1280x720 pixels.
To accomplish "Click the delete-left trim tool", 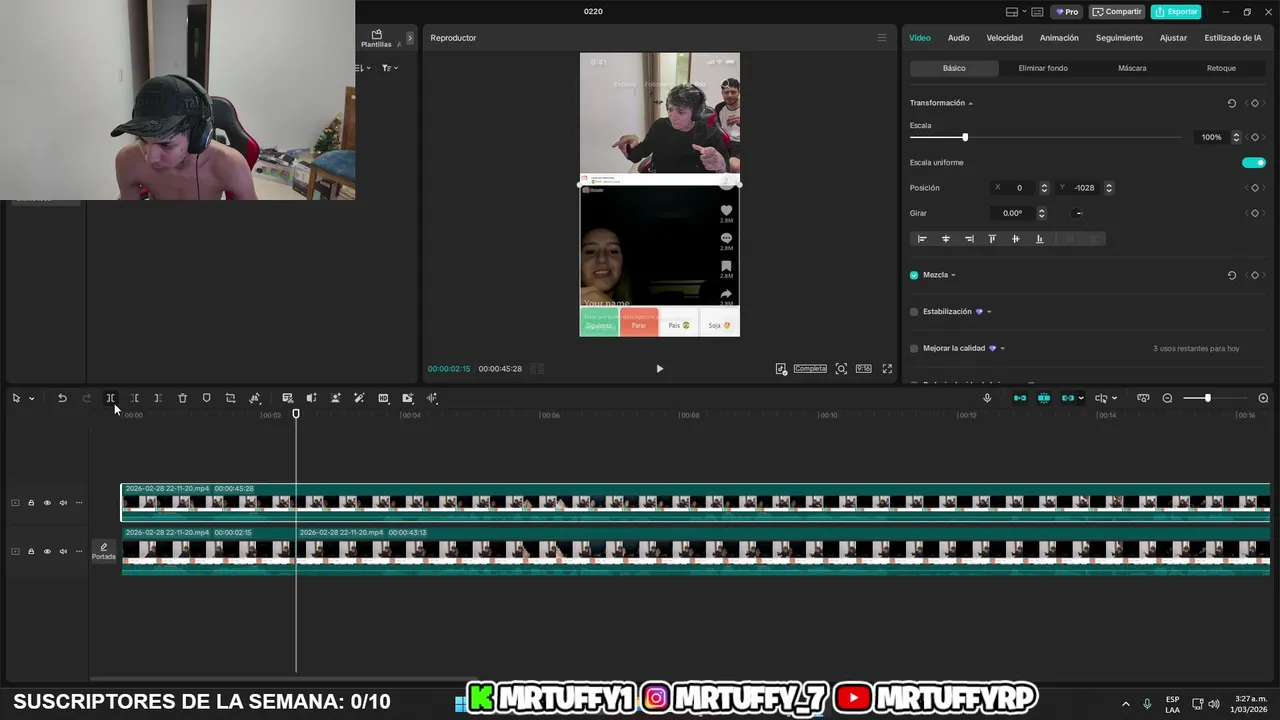I will pos(135,398).
